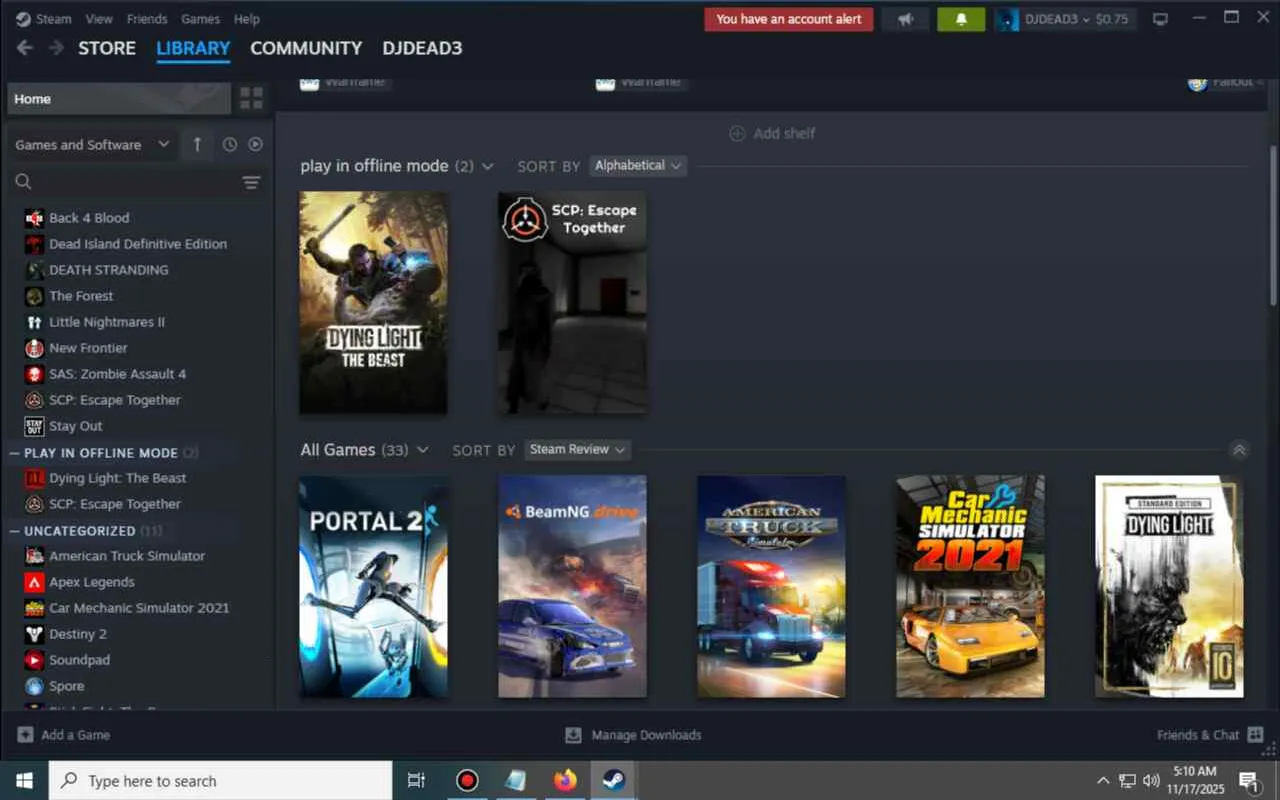Screen dimensions: 1280x800
Task: Click the Add shelf plus icon
Action: click(737, 133)
